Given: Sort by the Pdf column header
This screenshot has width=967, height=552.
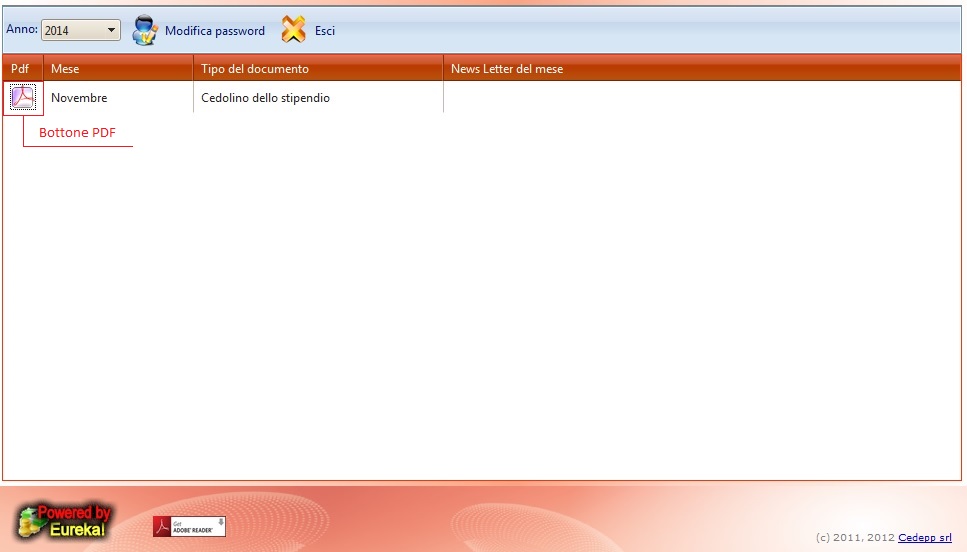Looking at the screenshot, I should (x=20, y=69).
